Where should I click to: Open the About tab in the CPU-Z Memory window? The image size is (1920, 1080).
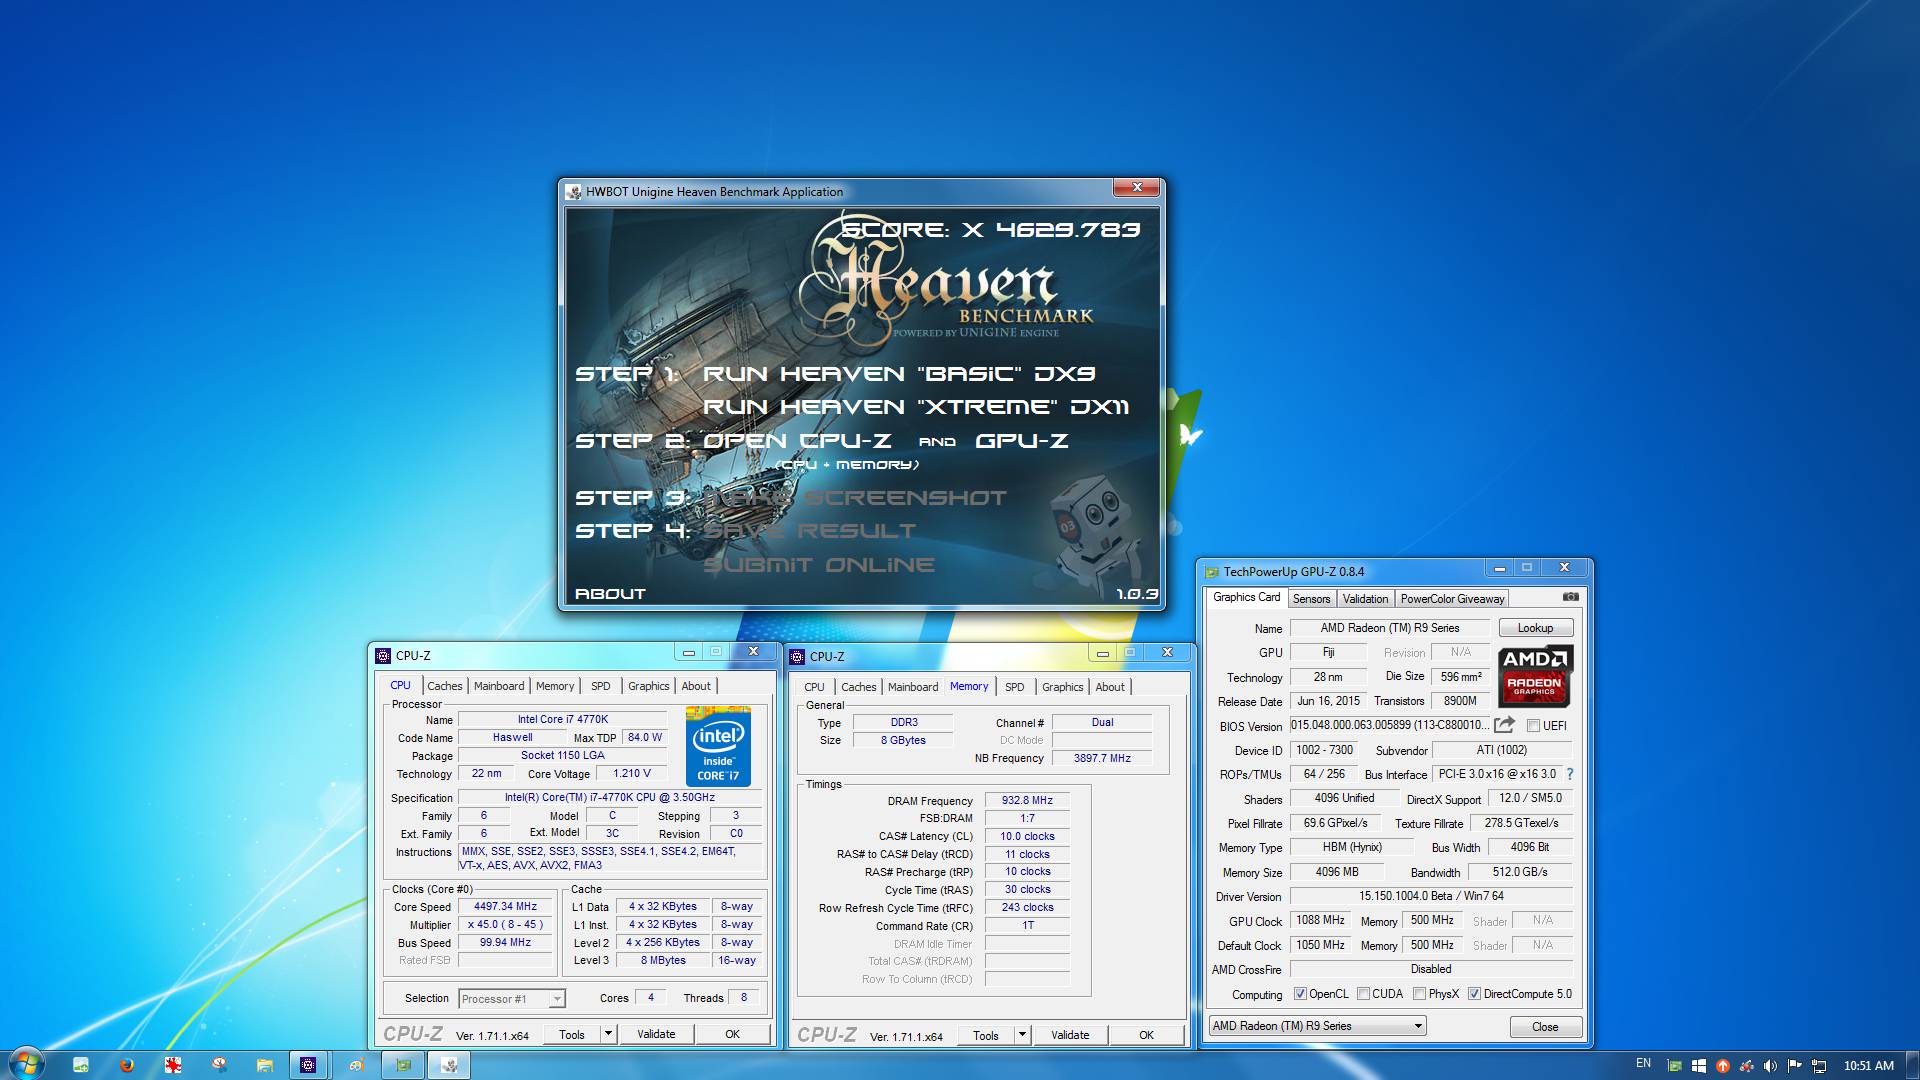point(1109,687)
